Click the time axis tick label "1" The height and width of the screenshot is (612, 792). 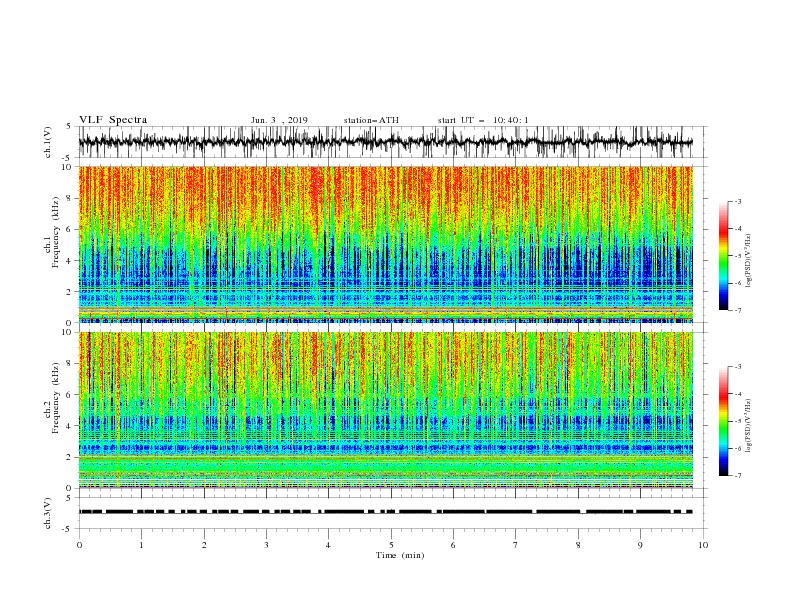pyautogui.click(x=141, y=545)
